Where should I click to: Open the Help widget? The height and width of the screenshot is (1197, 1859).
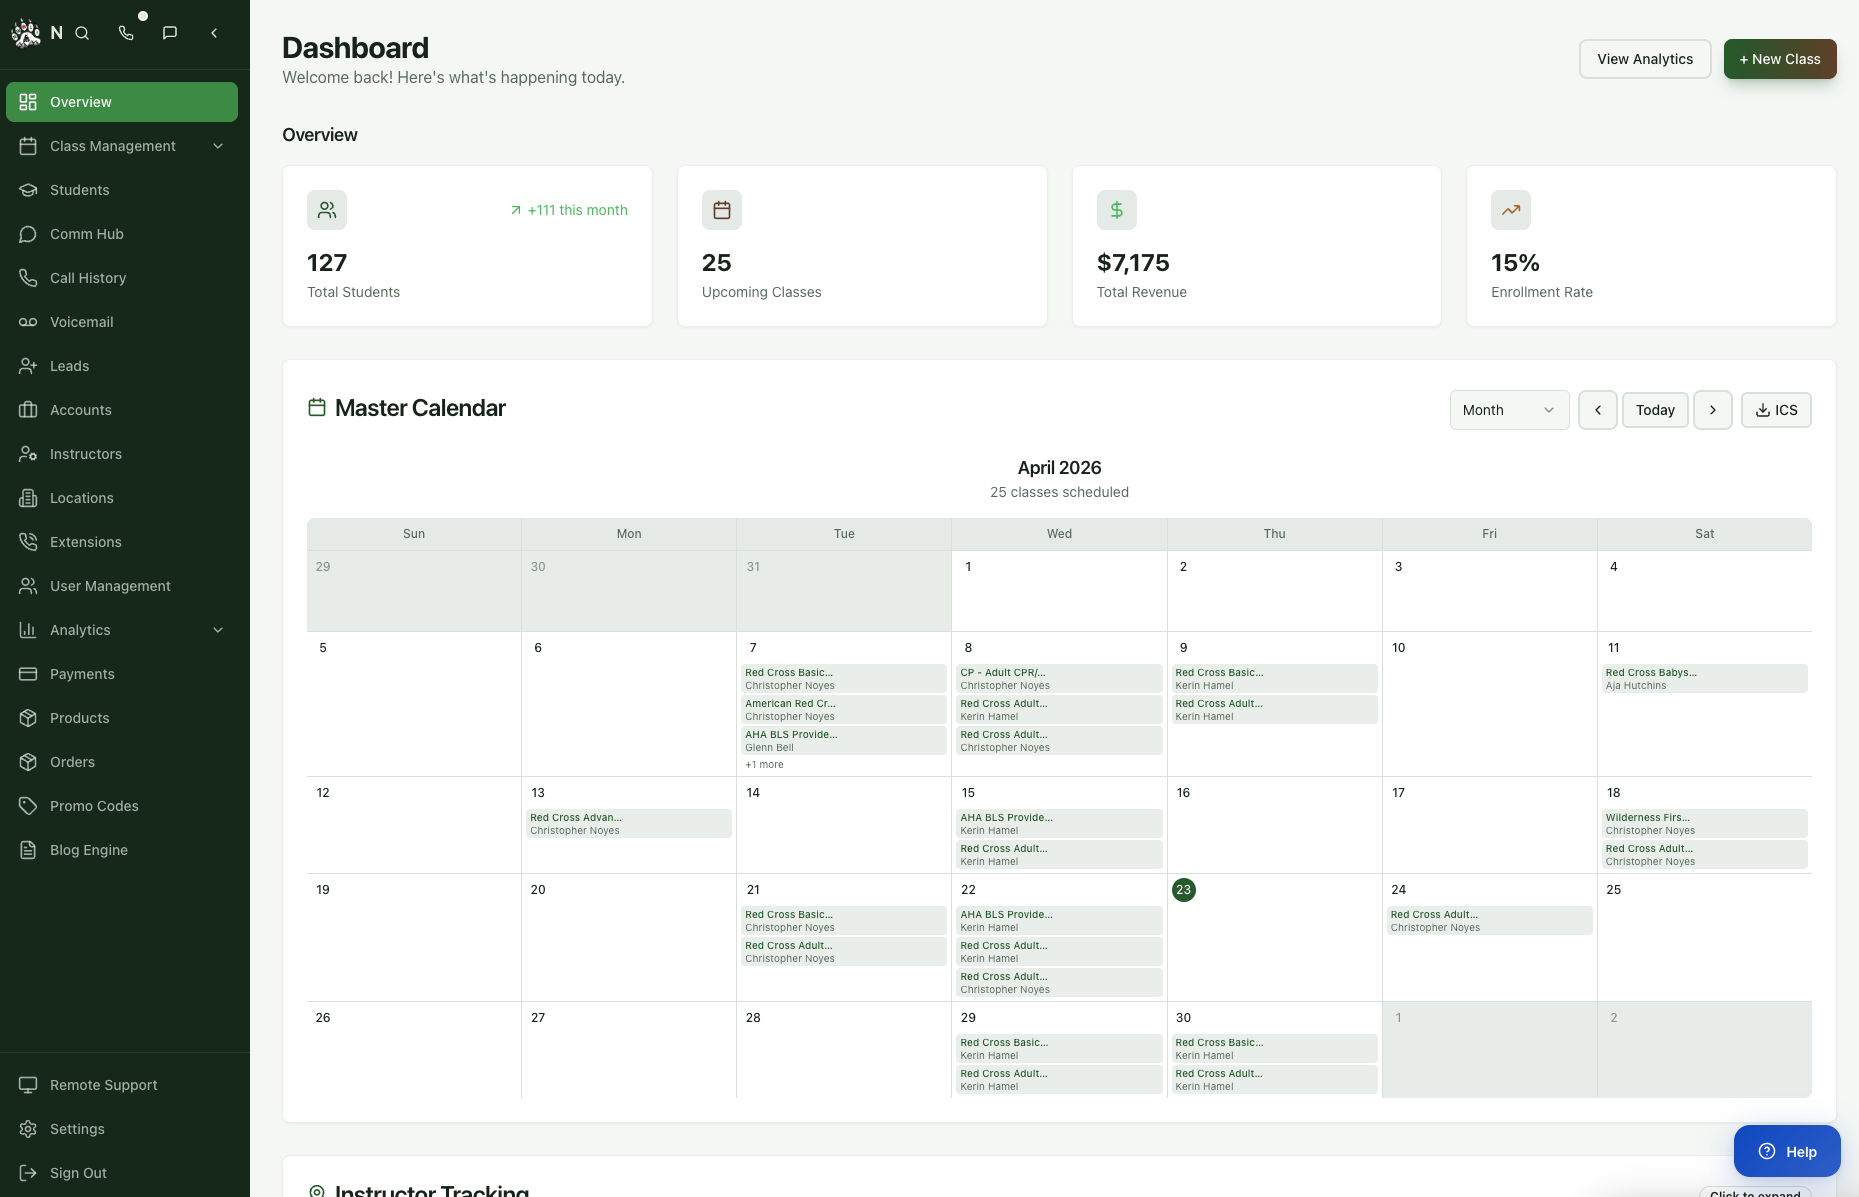[1786, 1151]
